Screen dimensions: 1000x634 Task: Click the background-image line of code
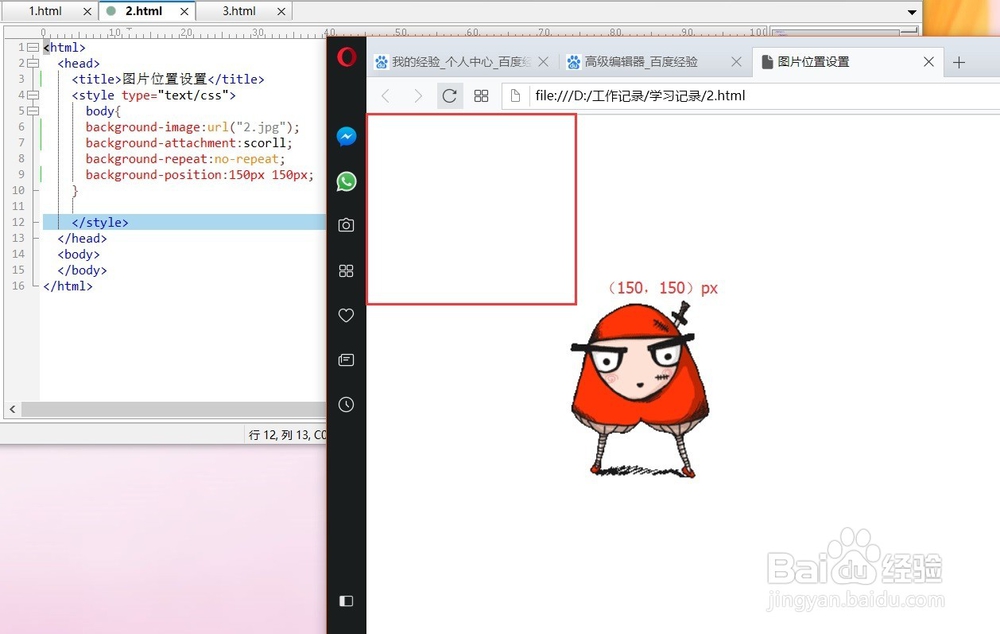[192, 127]
